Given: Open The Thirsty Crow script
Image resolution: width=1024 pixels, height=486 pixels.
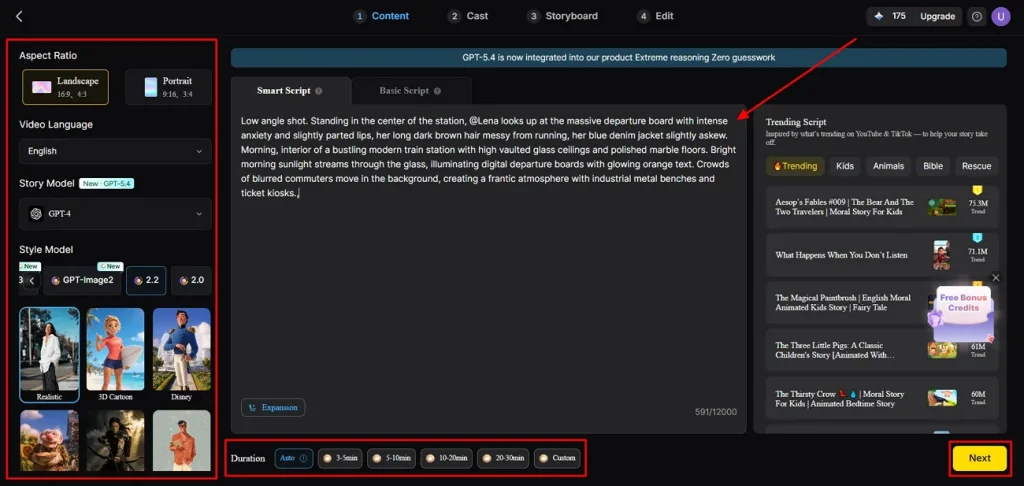Looking at the screenshot, I should point(882,398).
